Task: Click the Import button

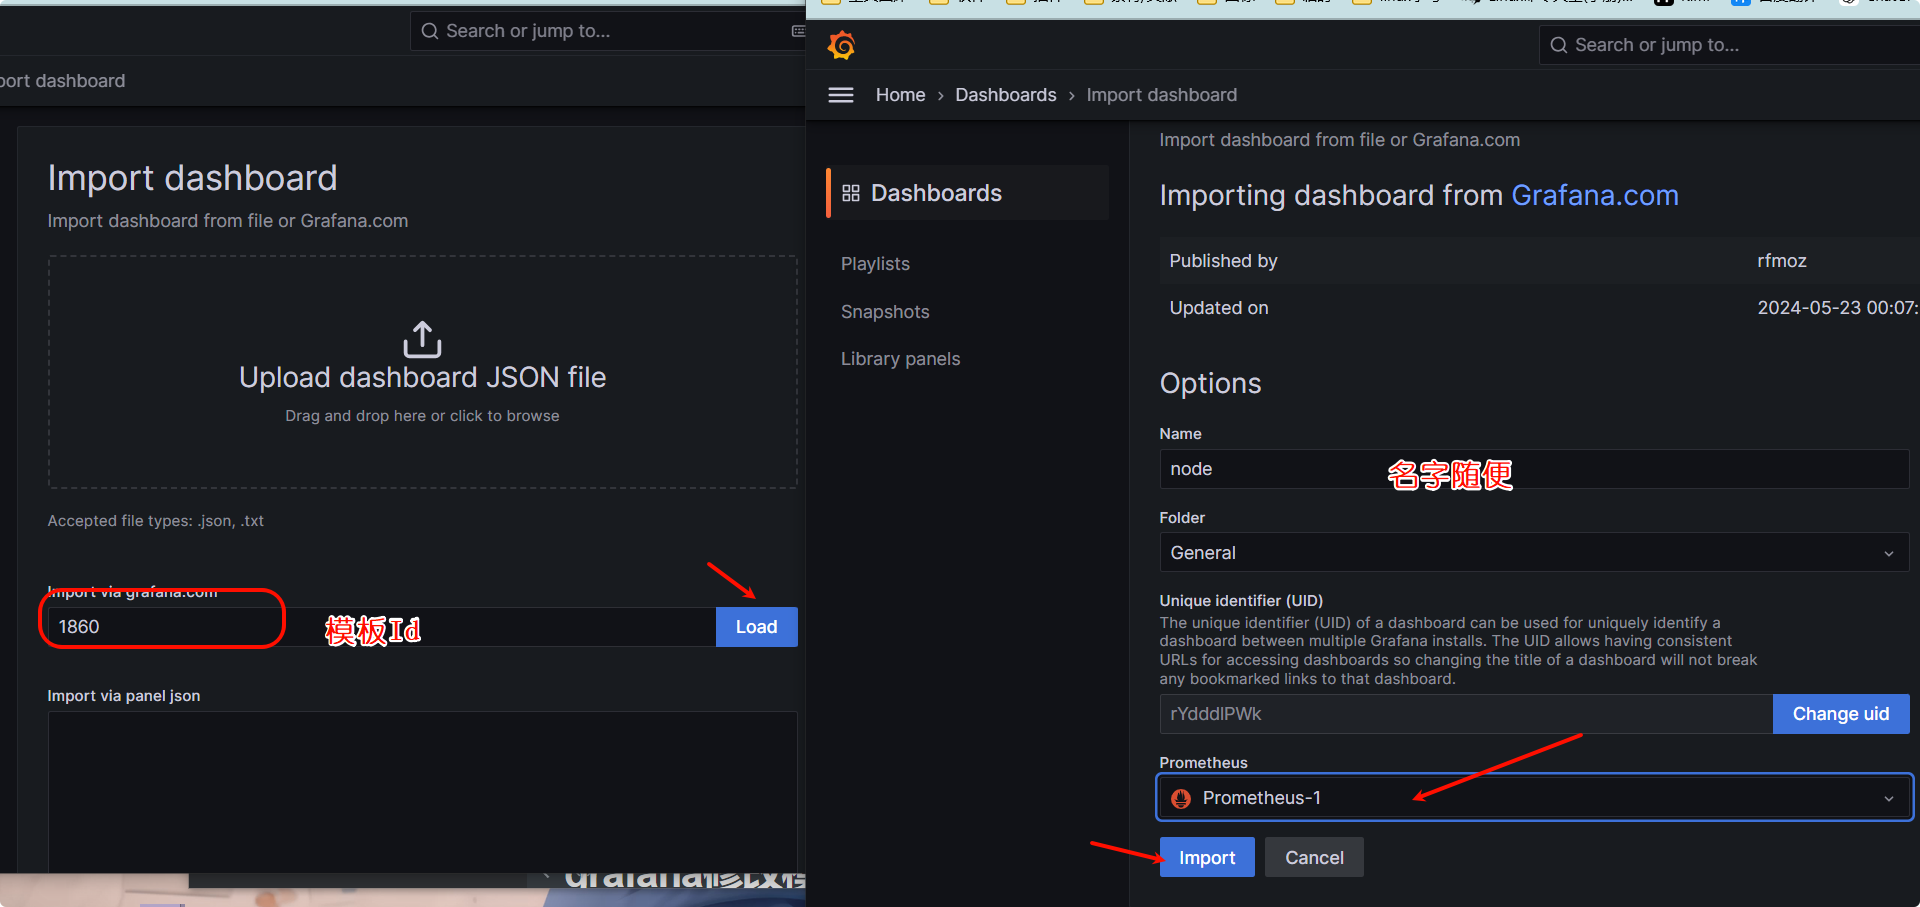Action: (x=1206, y=858)
